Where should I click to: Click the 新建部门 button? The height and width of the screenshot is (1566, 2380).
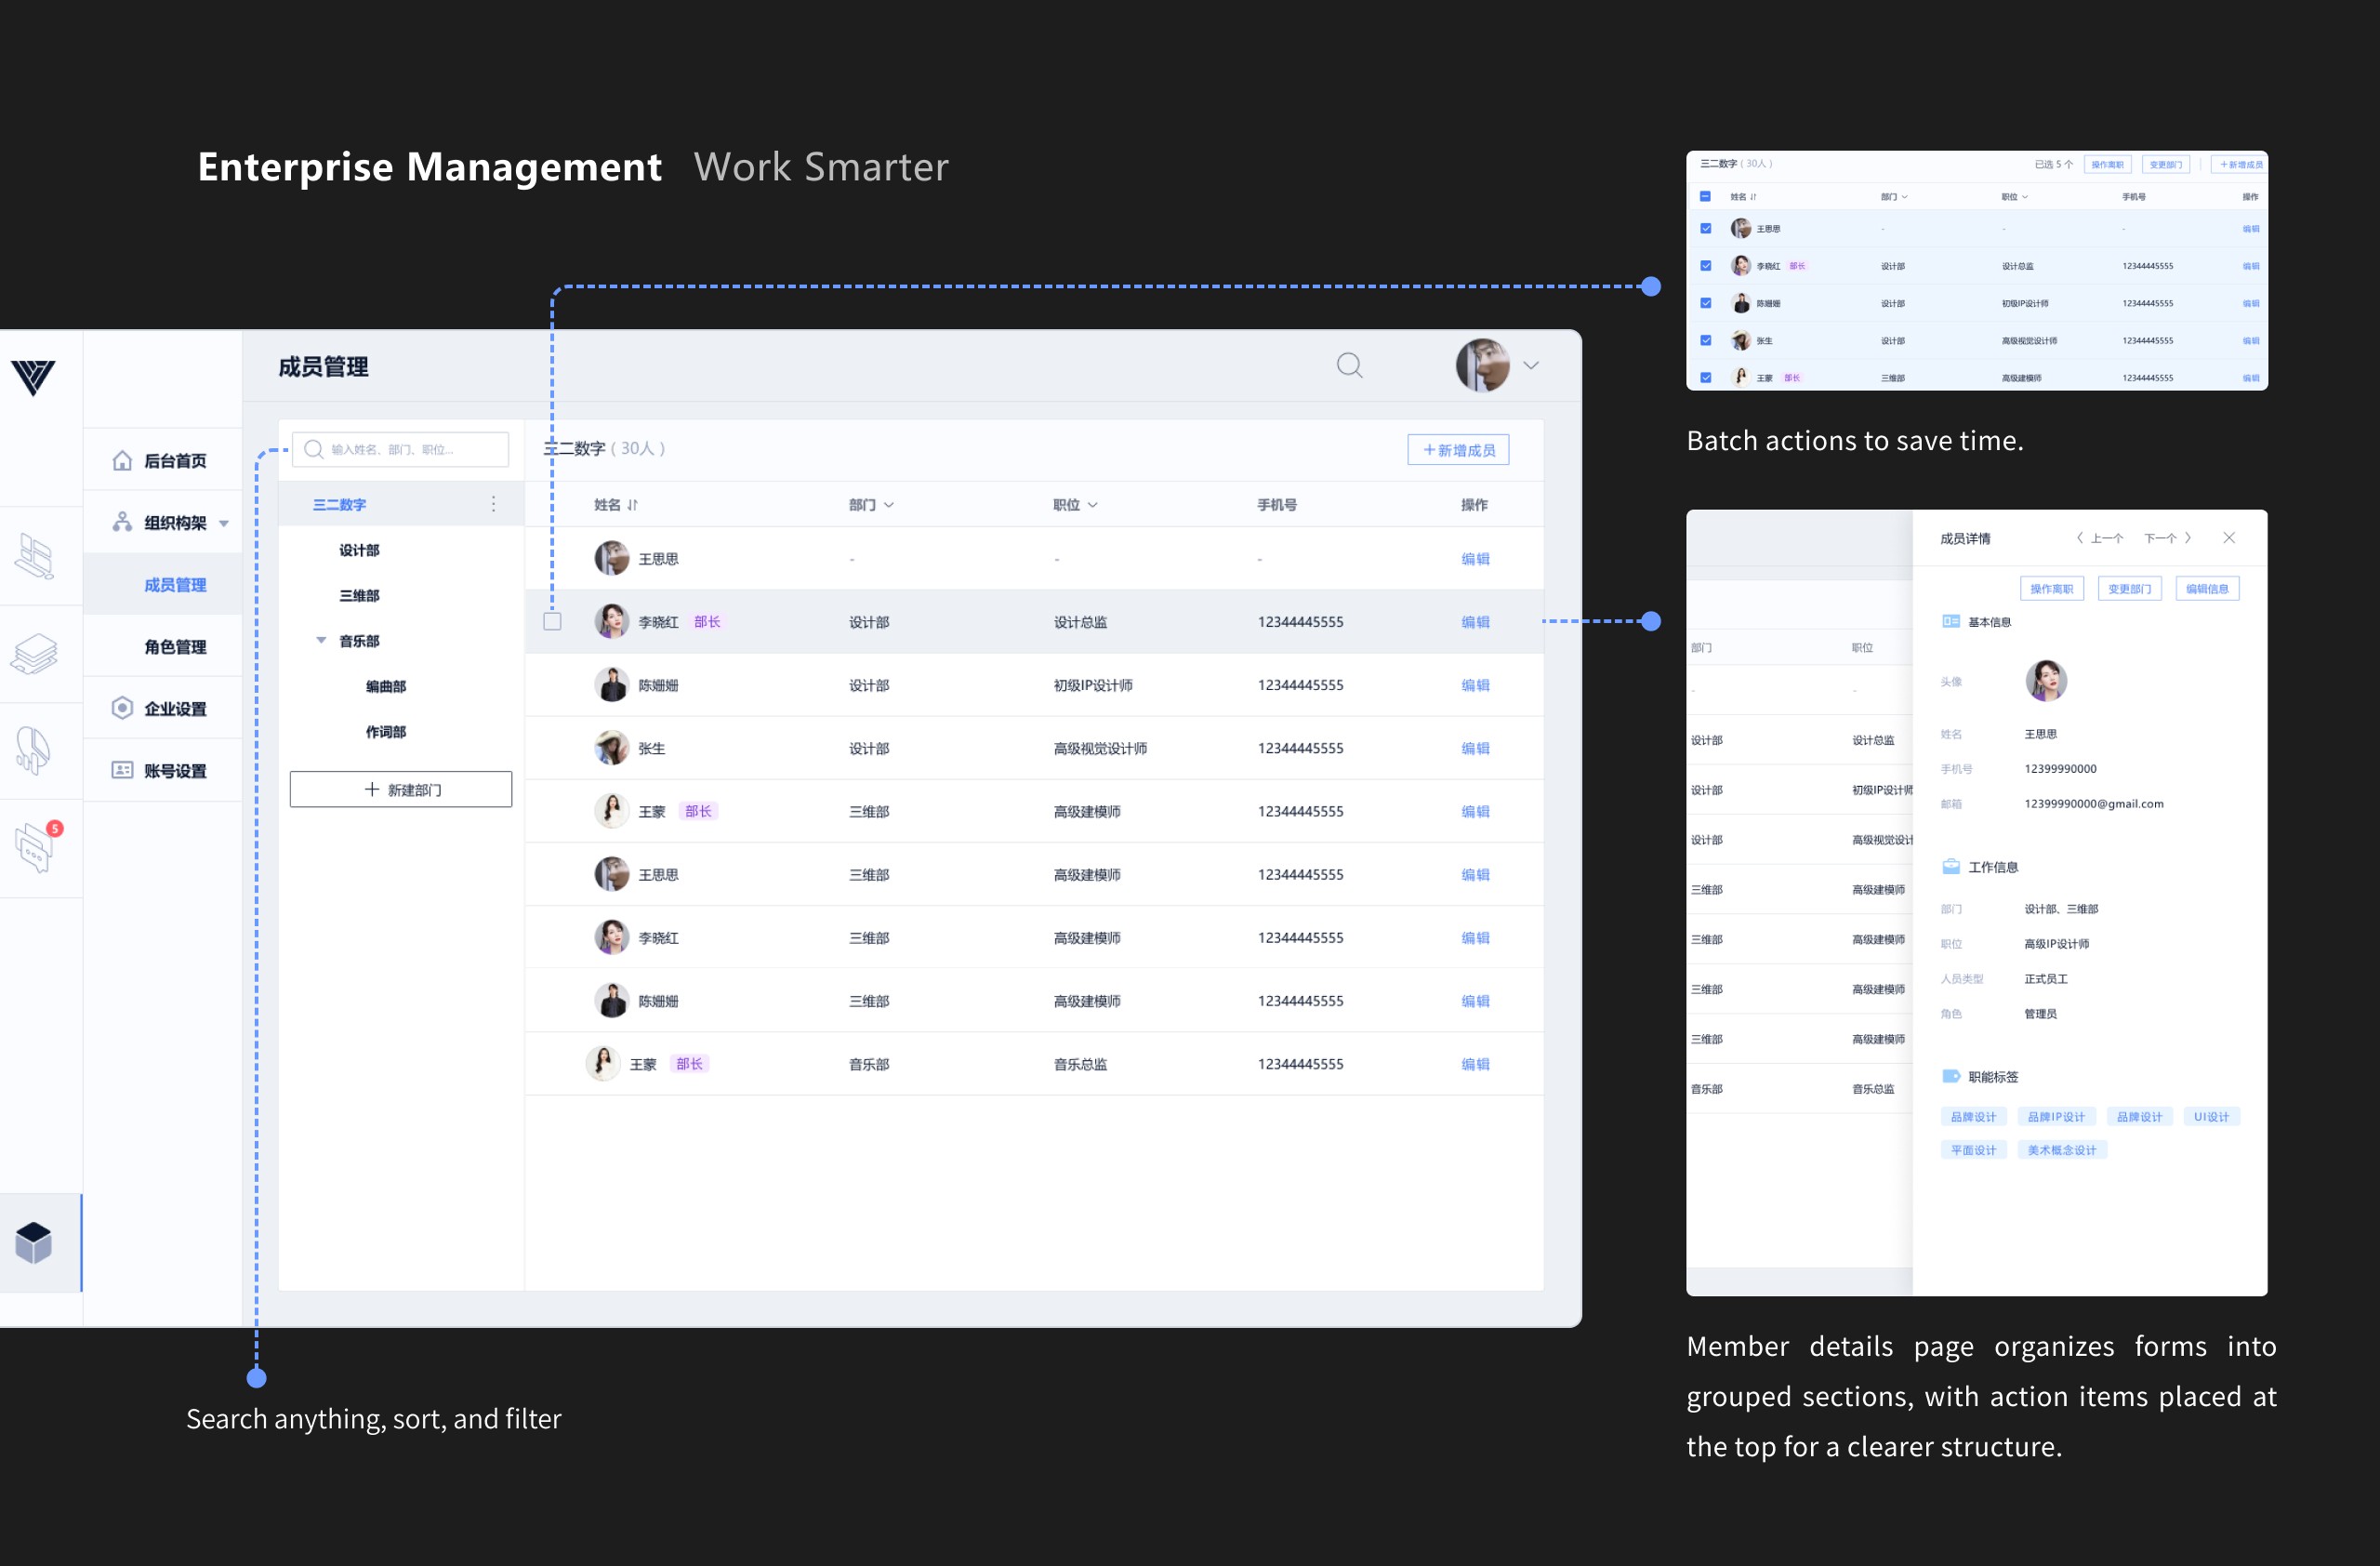(401, 789)
